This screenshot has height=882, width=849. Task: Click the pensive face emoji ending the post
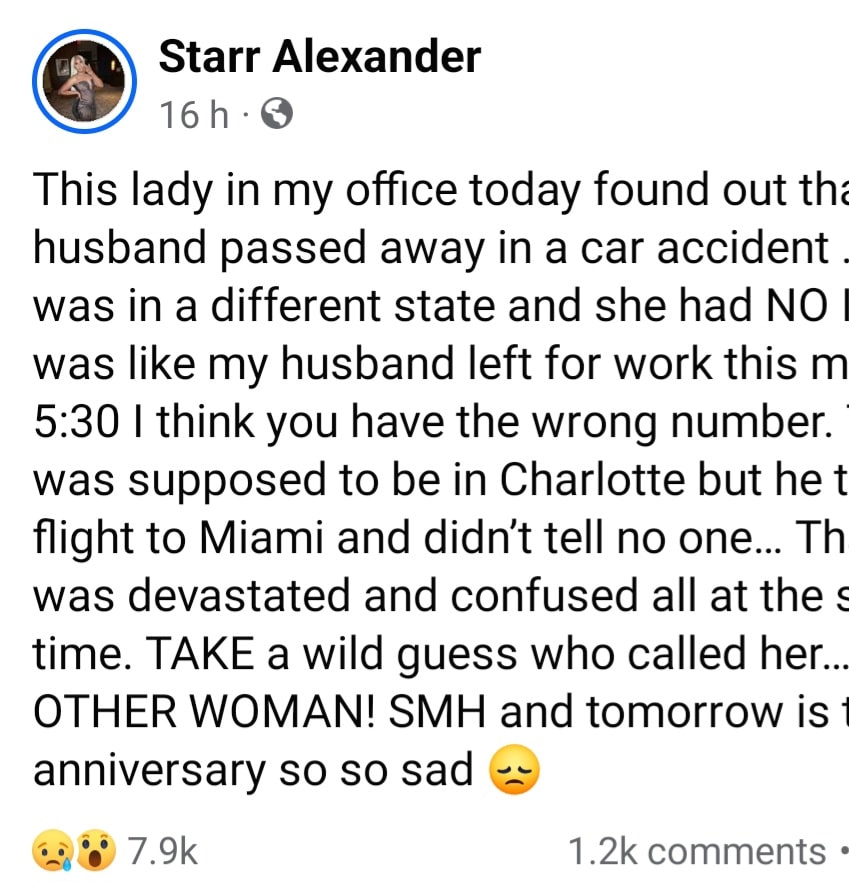515,771
